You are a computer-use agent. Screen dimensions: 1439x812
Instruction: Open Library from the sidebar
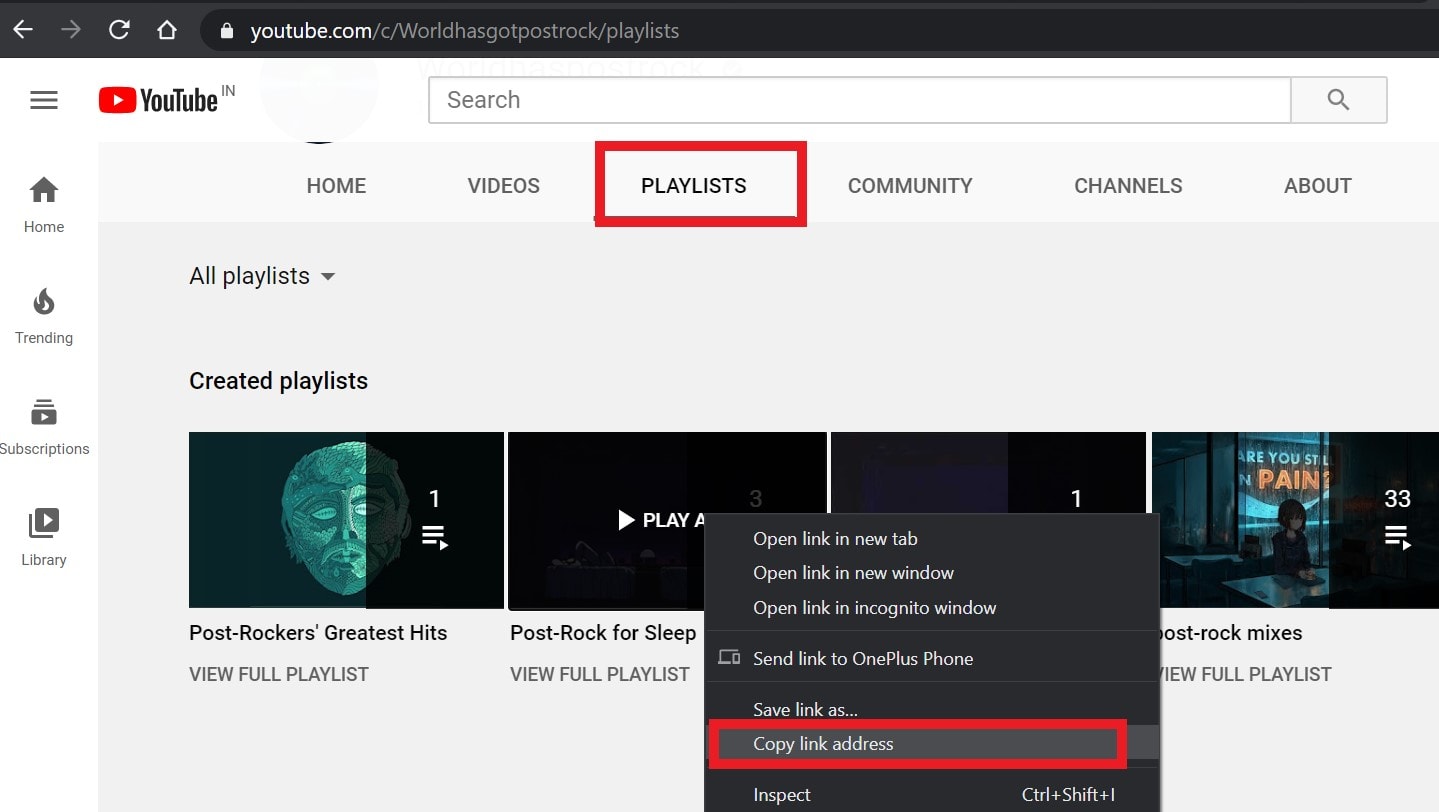[x=43, y=533]
